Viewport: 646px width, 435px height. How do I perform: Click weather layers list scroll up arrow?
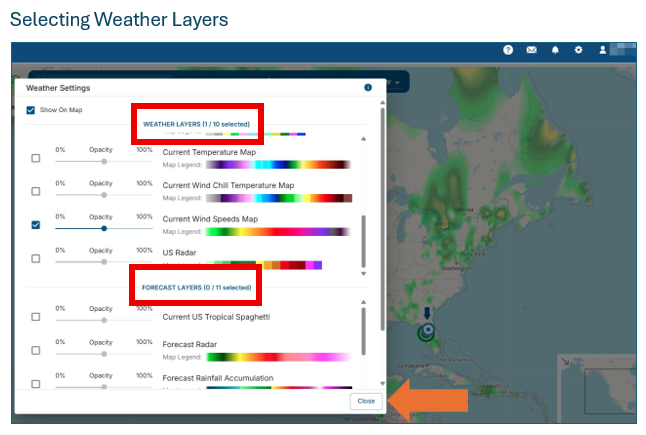point(363,139)
